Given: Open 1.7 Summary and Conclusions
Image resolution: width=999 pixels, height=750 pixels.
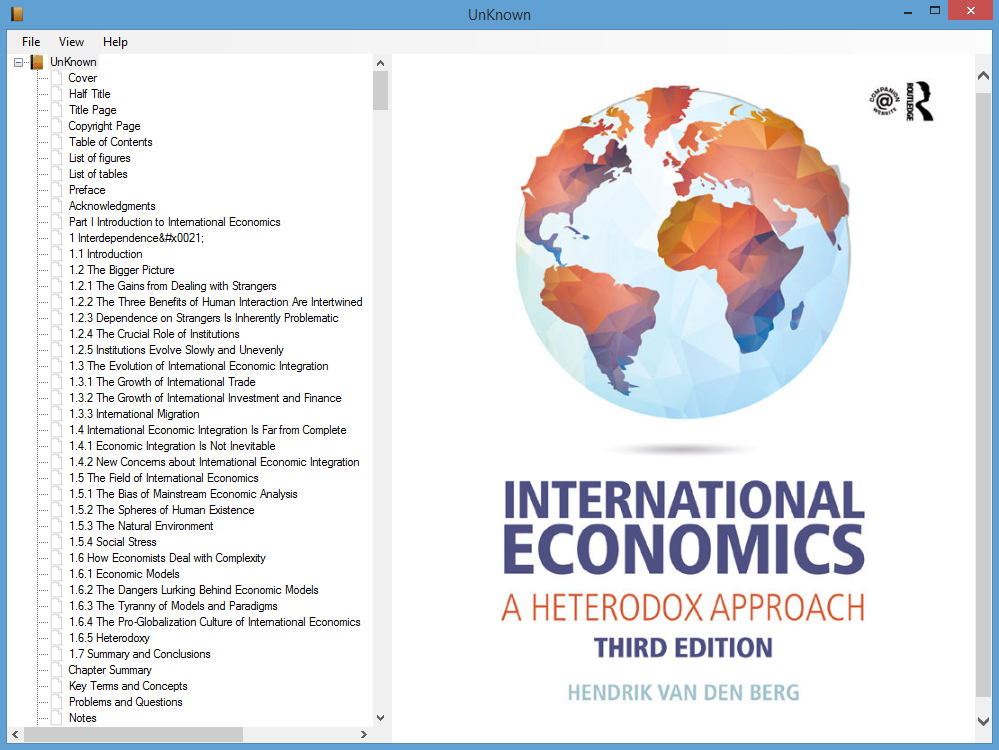Looking at the screenshot, I should coord(140,654).
